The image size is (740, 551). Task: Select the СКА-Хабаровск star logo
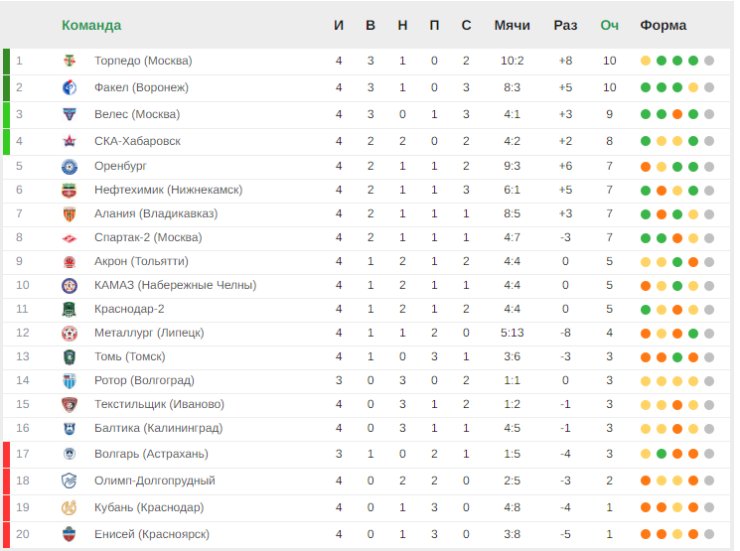(70, 141)
